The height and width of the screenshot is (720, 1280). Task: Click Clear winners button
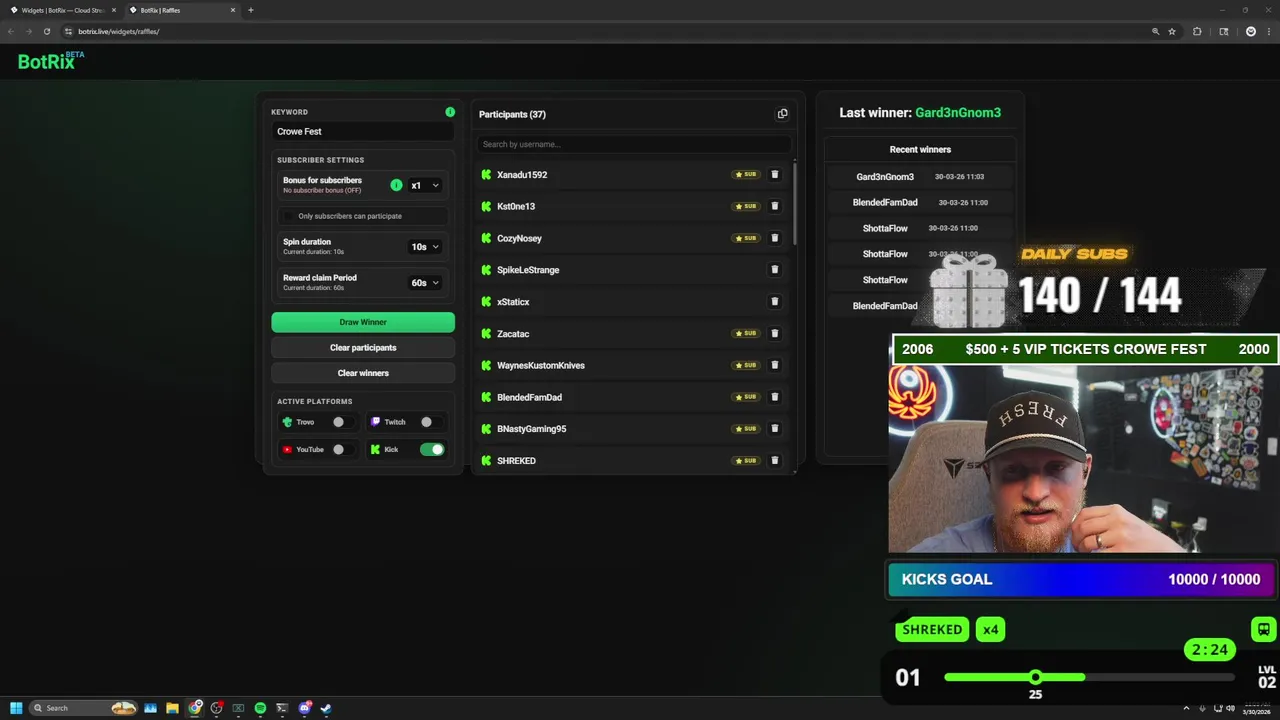coord(363,373)
